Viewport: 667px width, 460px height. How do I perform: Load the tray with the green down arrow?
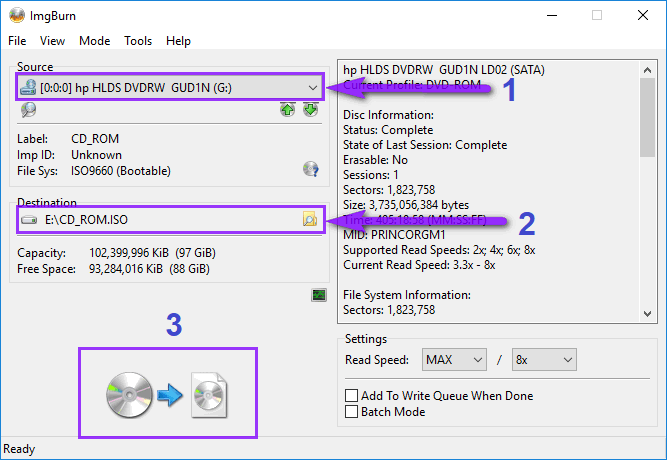coord(311,110)
